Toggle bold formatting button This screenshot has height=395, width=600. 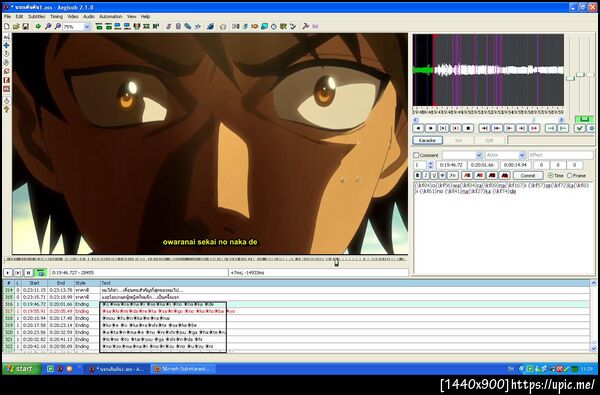(417, 175)
